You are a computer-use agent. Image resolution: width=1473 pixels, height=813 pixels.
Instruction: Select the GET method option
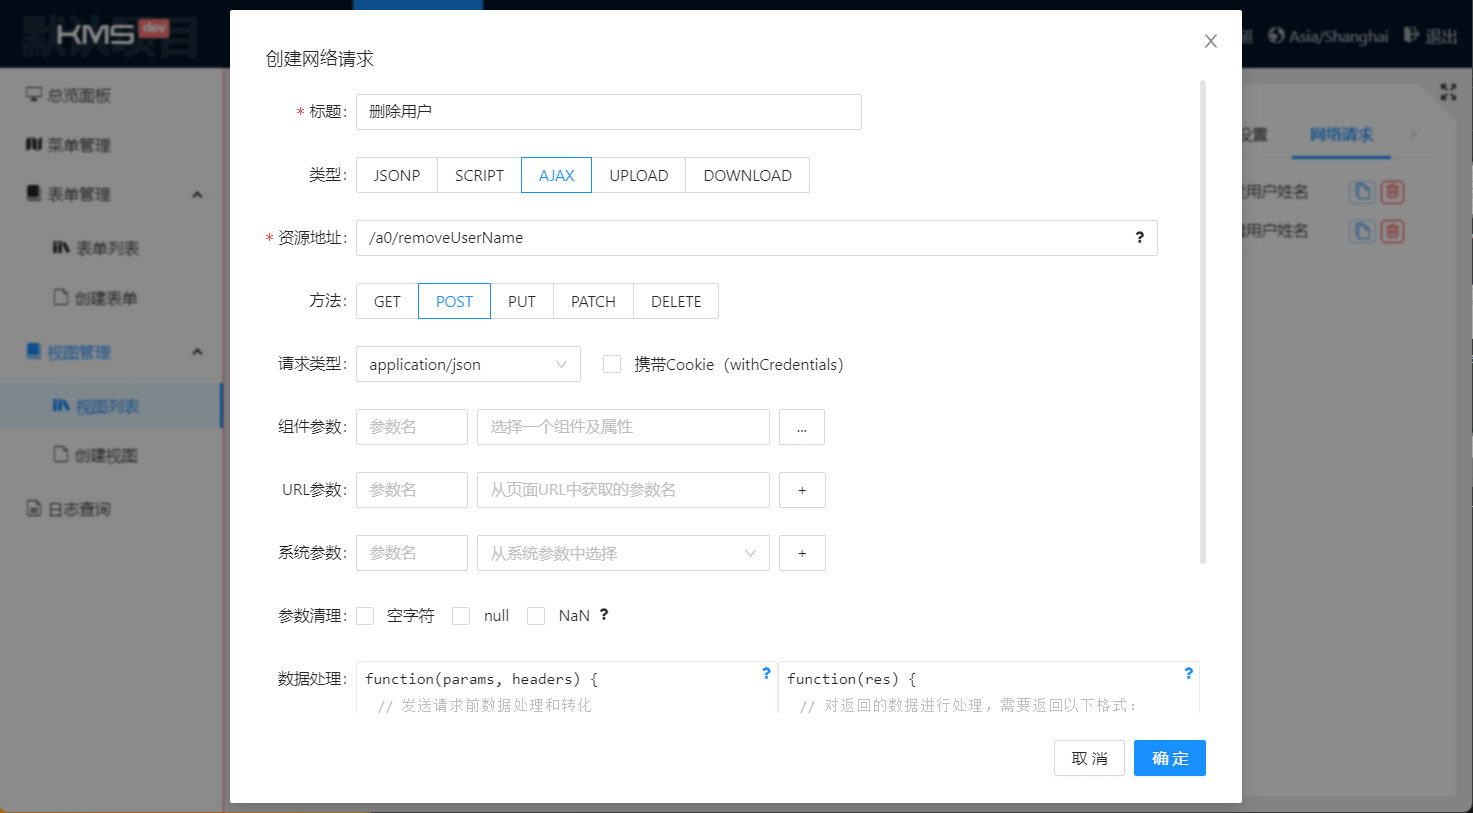click(387, 301)
